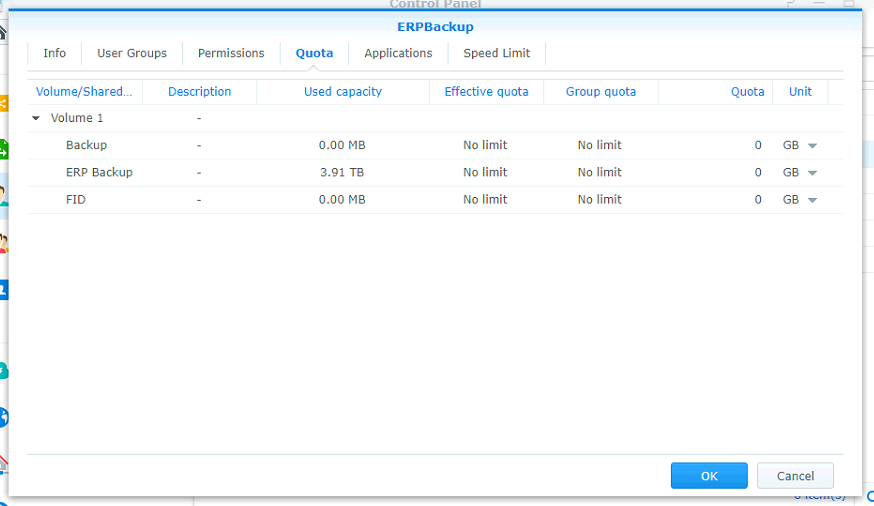Collapse the Volume 1 tree node
Image resolution: width=874 pixels, height=506 pixels.
tap(37, 118)
